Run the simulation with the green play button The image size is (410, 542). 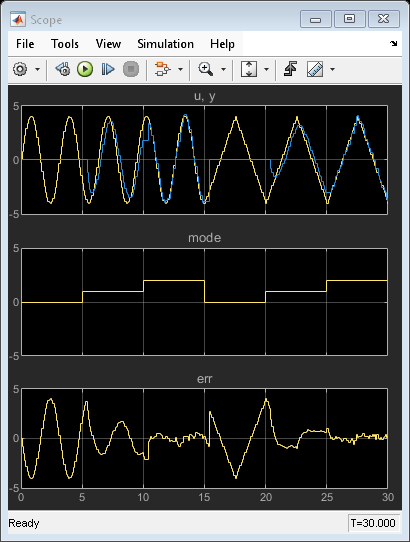click(x=85, y=69)
